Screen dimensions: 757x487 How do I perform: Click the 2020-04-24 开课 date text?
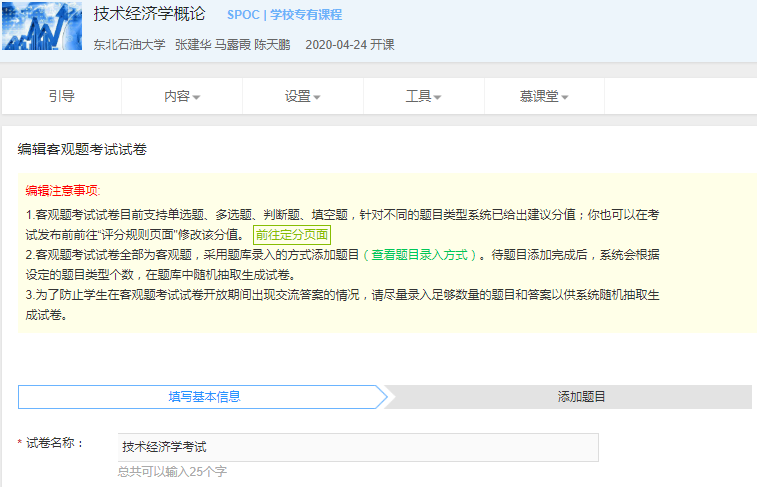(349, 45)
